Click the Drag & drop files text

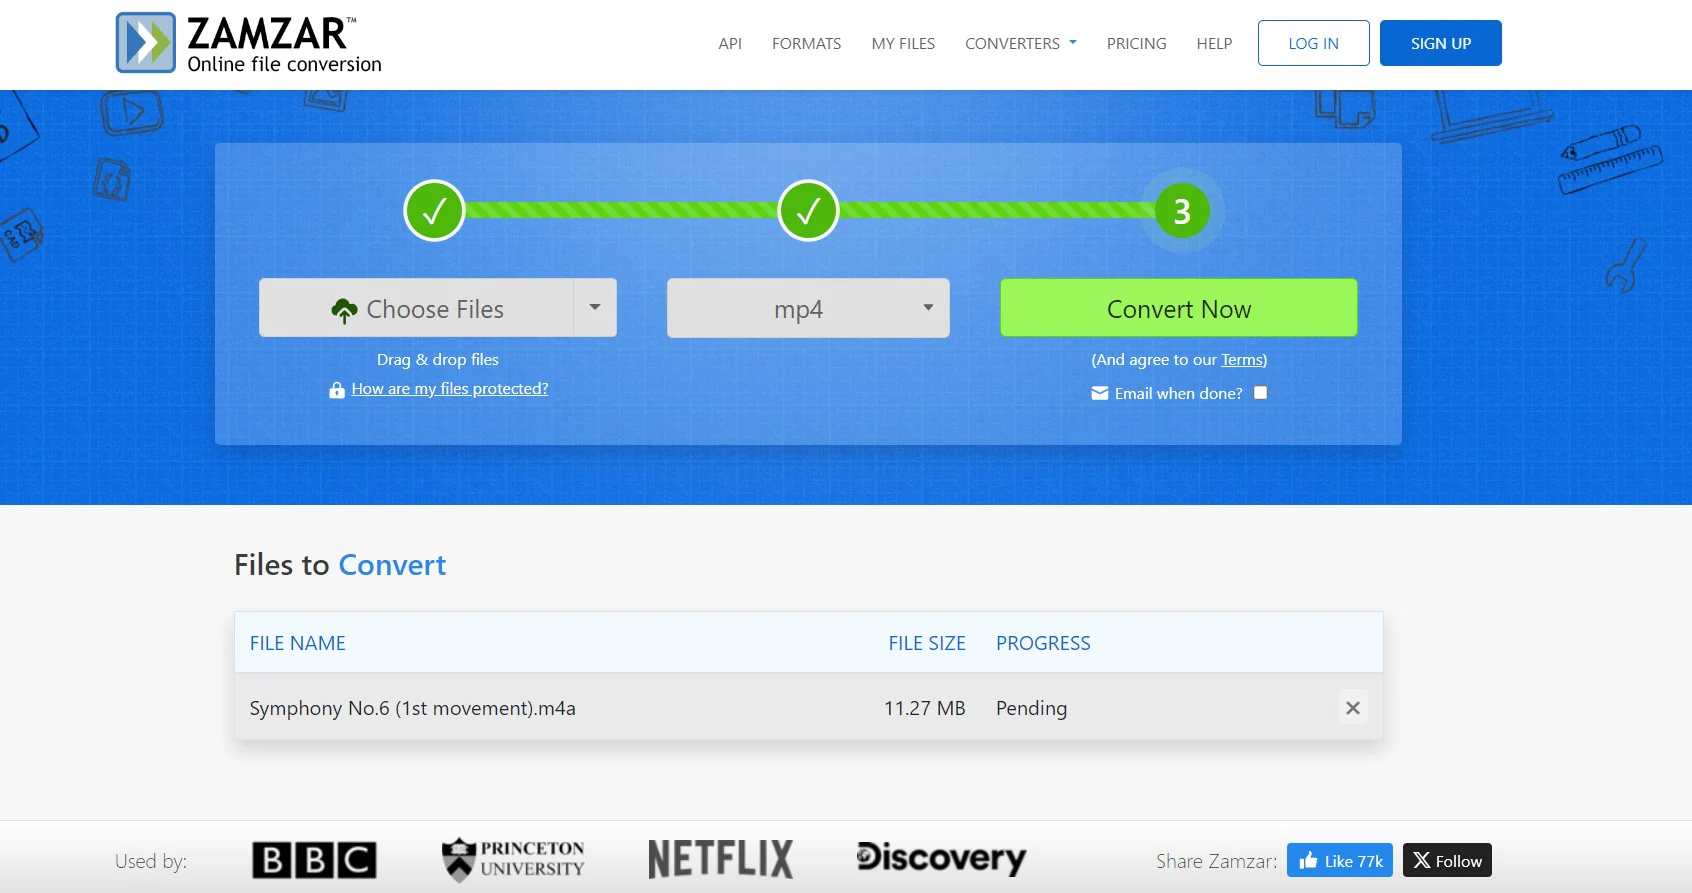[x=437, y=360]
